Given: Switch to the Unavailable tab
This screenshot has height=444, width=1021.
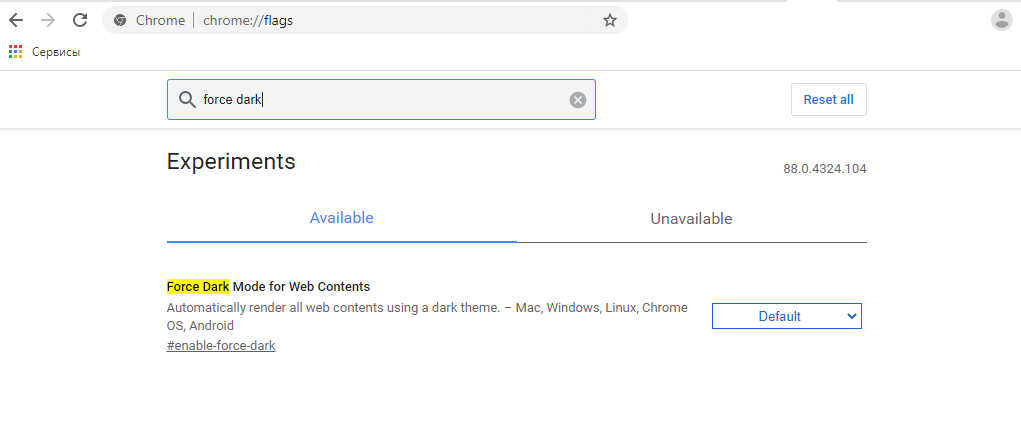Looking at the screenshot, I should point(692,219).
